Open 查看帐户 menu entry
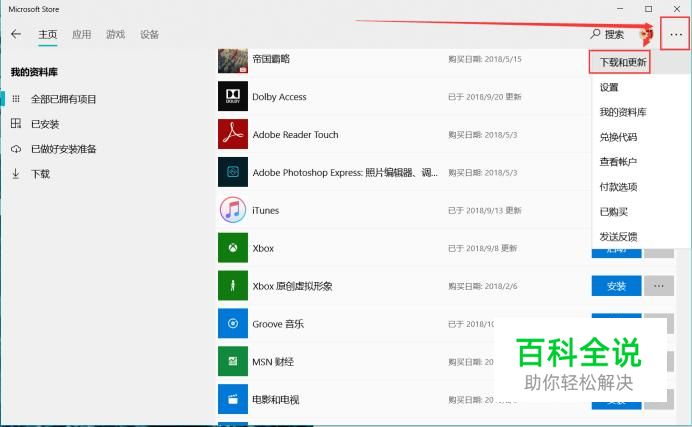 pos(618,162)
